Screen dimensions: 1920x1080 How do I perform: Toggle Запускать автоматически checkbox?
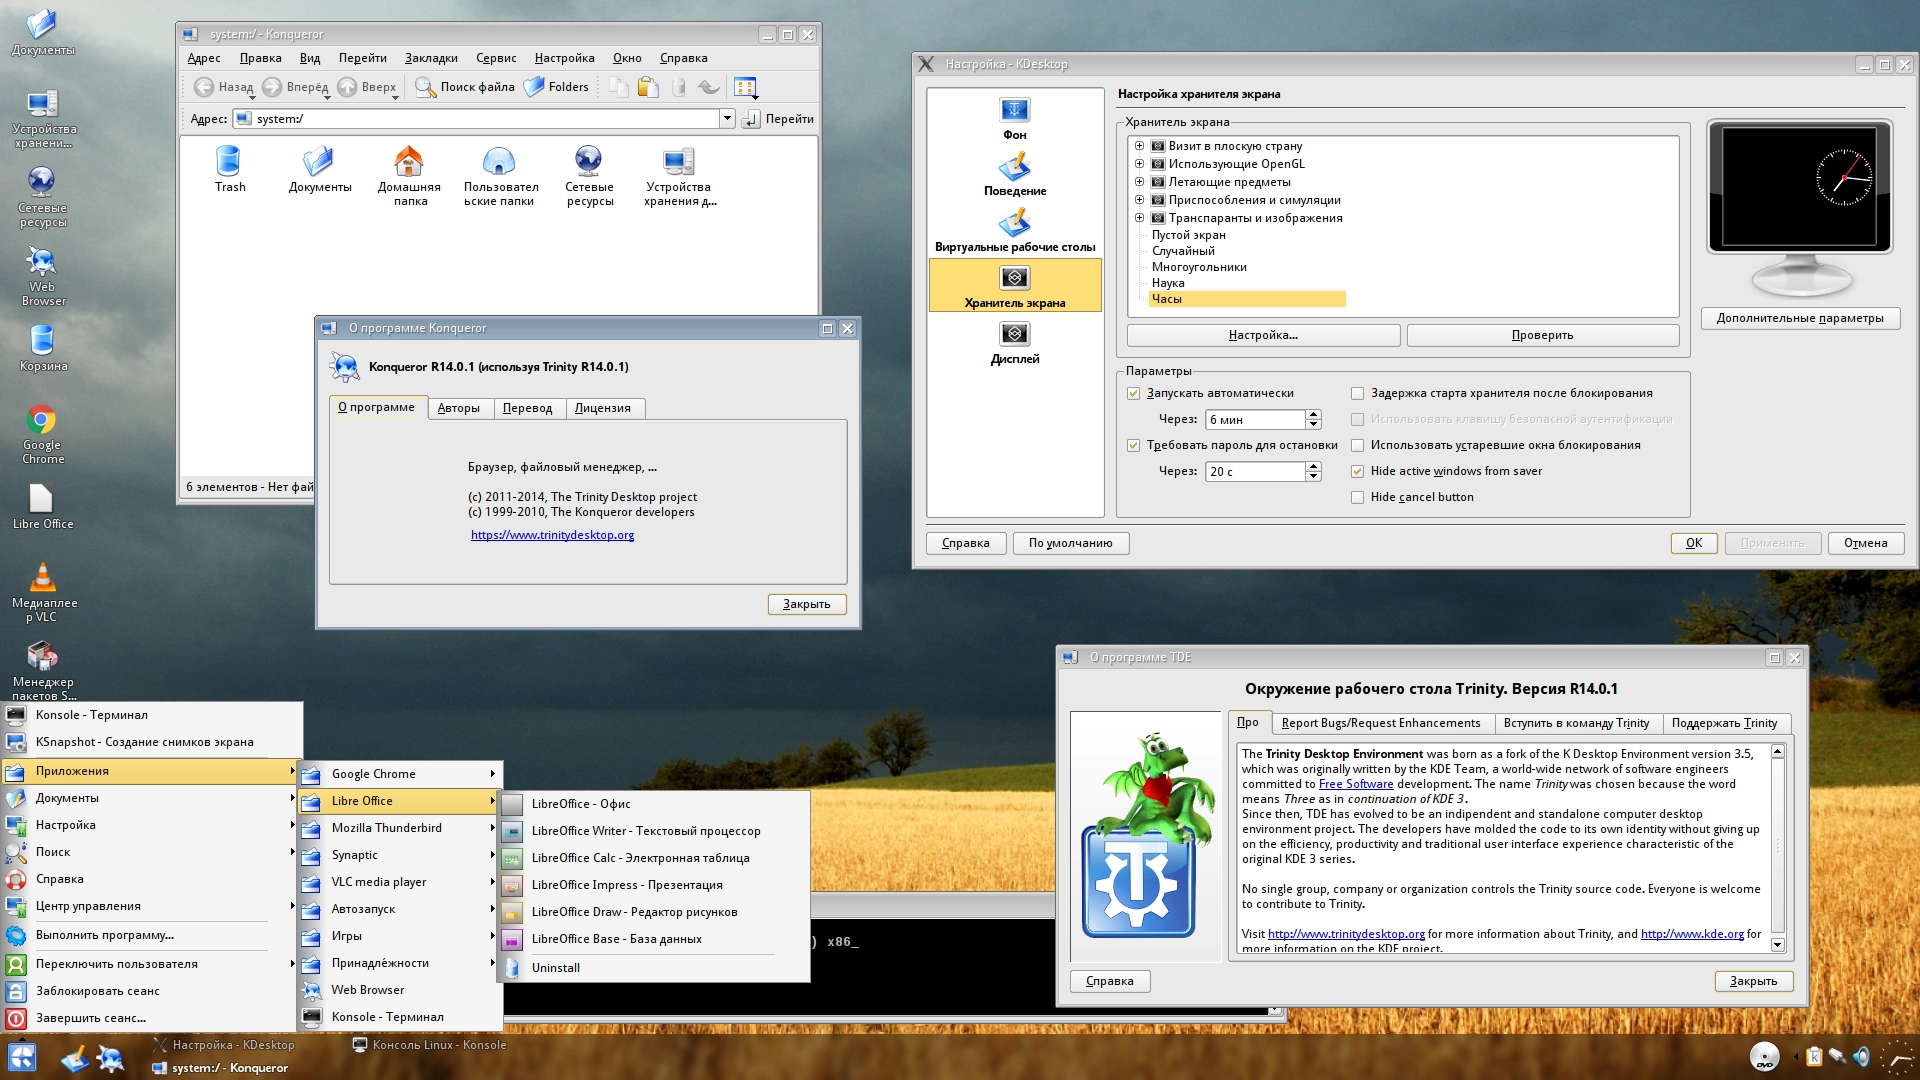(x=1133, y=394)
